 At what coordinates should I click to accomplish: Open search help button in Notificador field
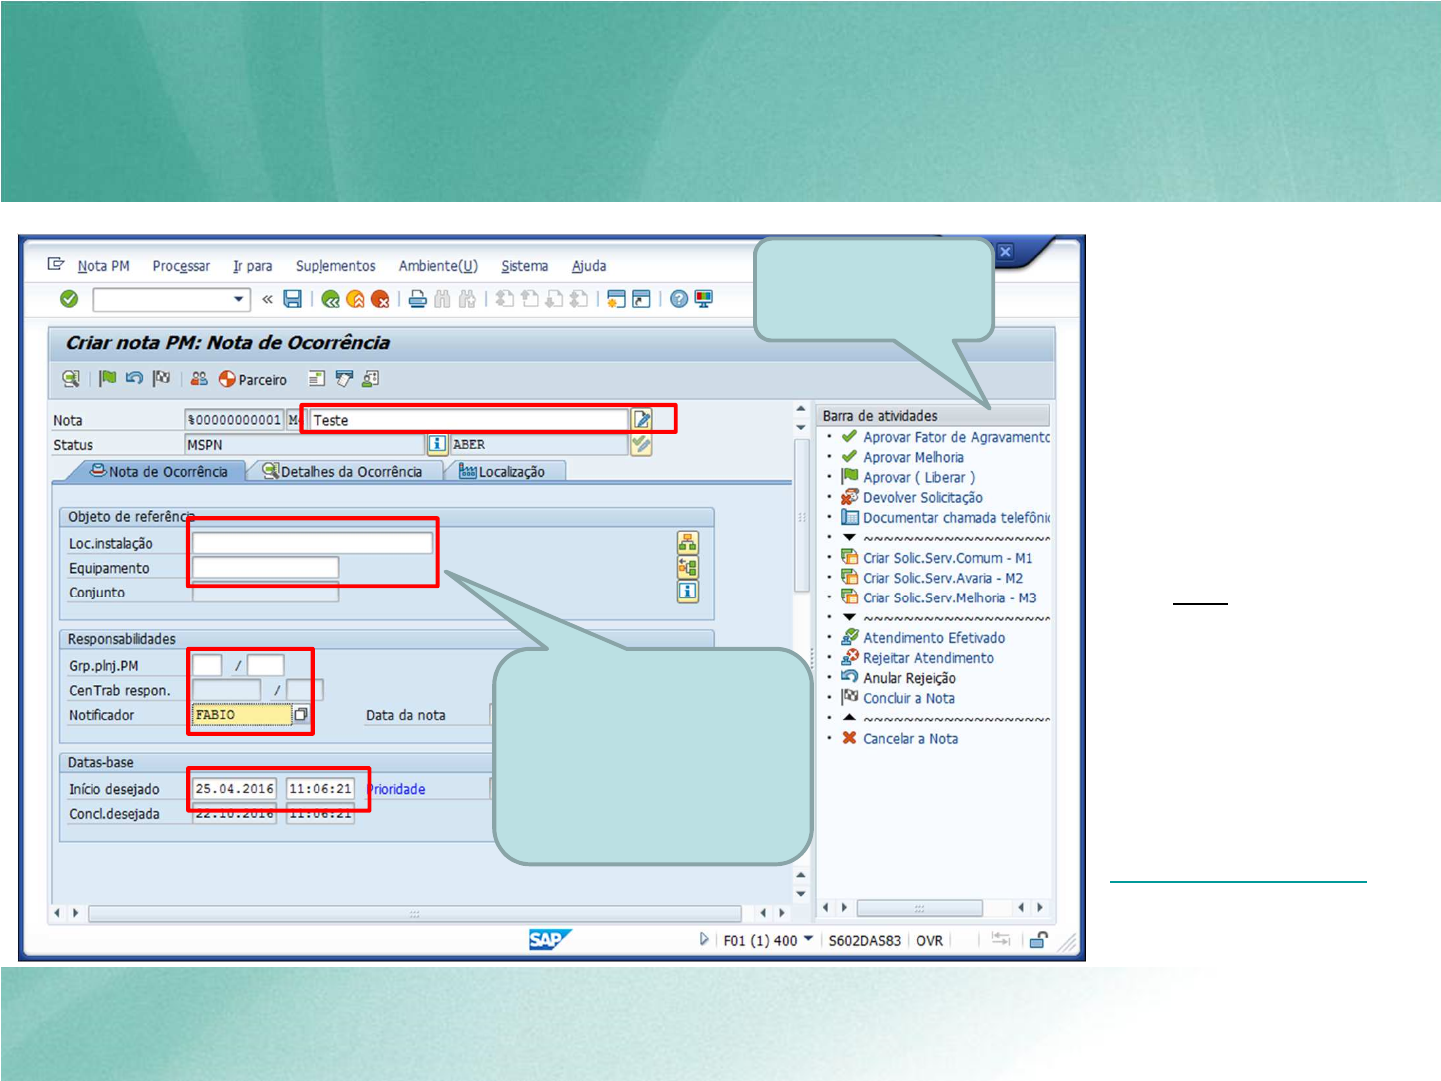coord(300,715)
